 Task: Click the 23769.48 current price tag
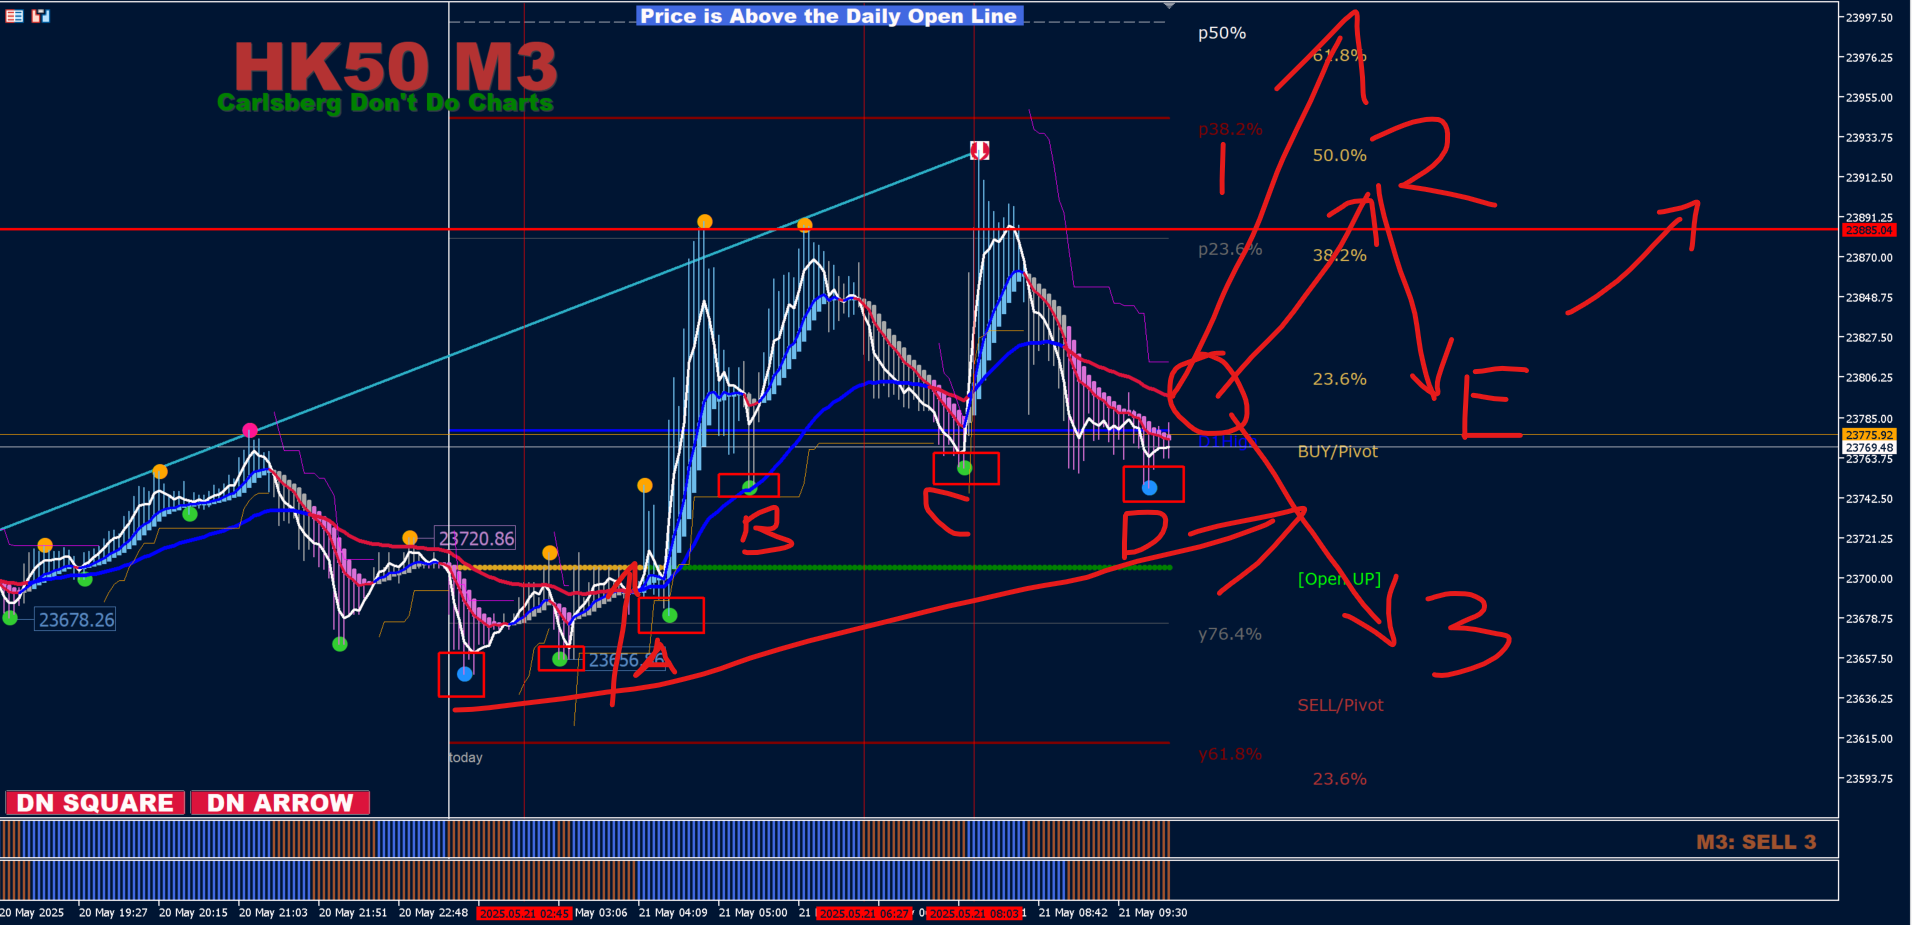[1869, 448]
